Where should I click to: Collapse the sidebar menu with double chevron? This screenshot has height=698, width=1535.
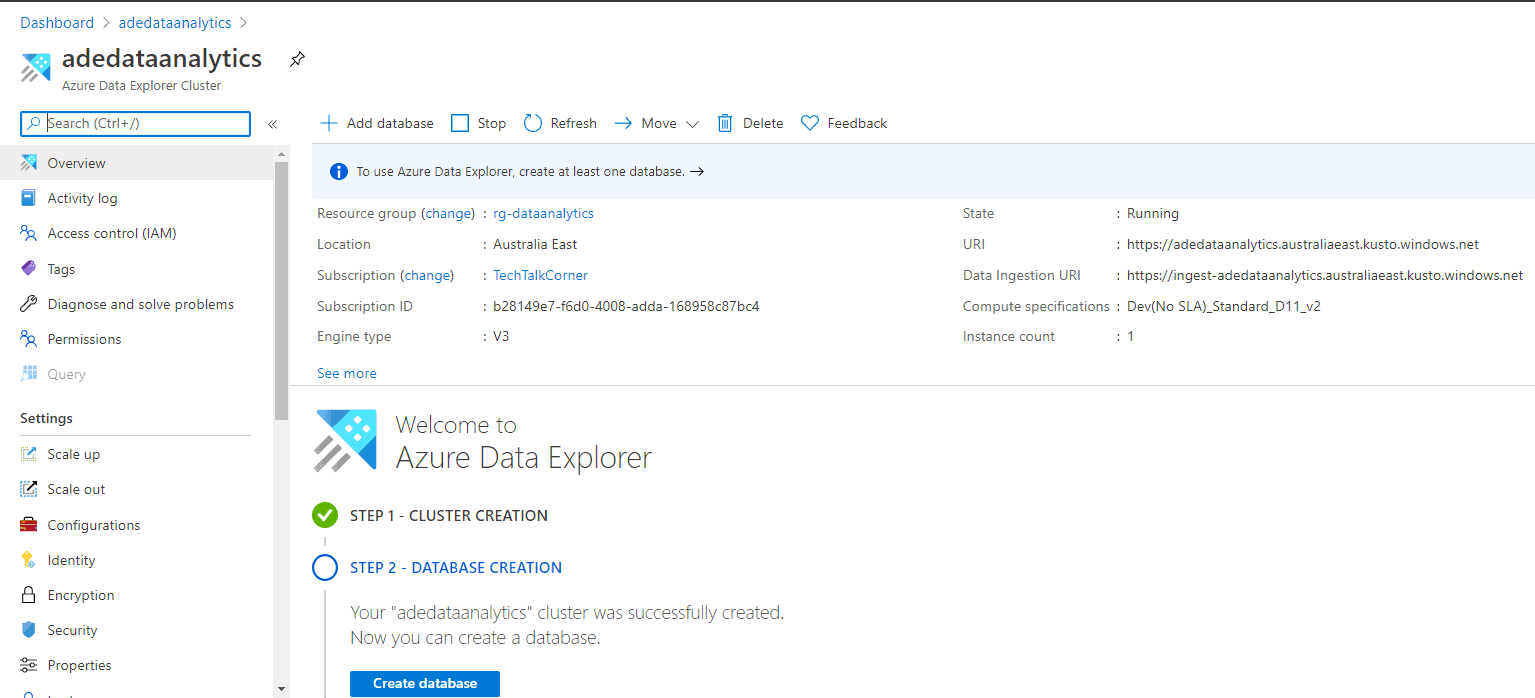click(272, 124)
